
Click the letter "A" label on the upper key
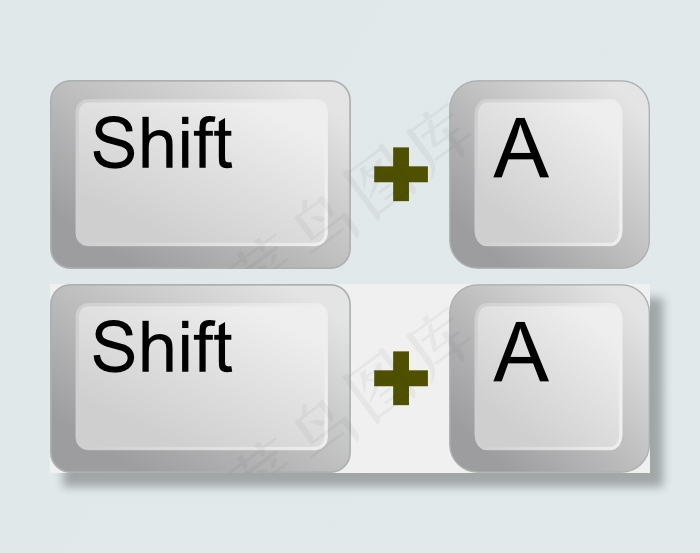point(521,151)
